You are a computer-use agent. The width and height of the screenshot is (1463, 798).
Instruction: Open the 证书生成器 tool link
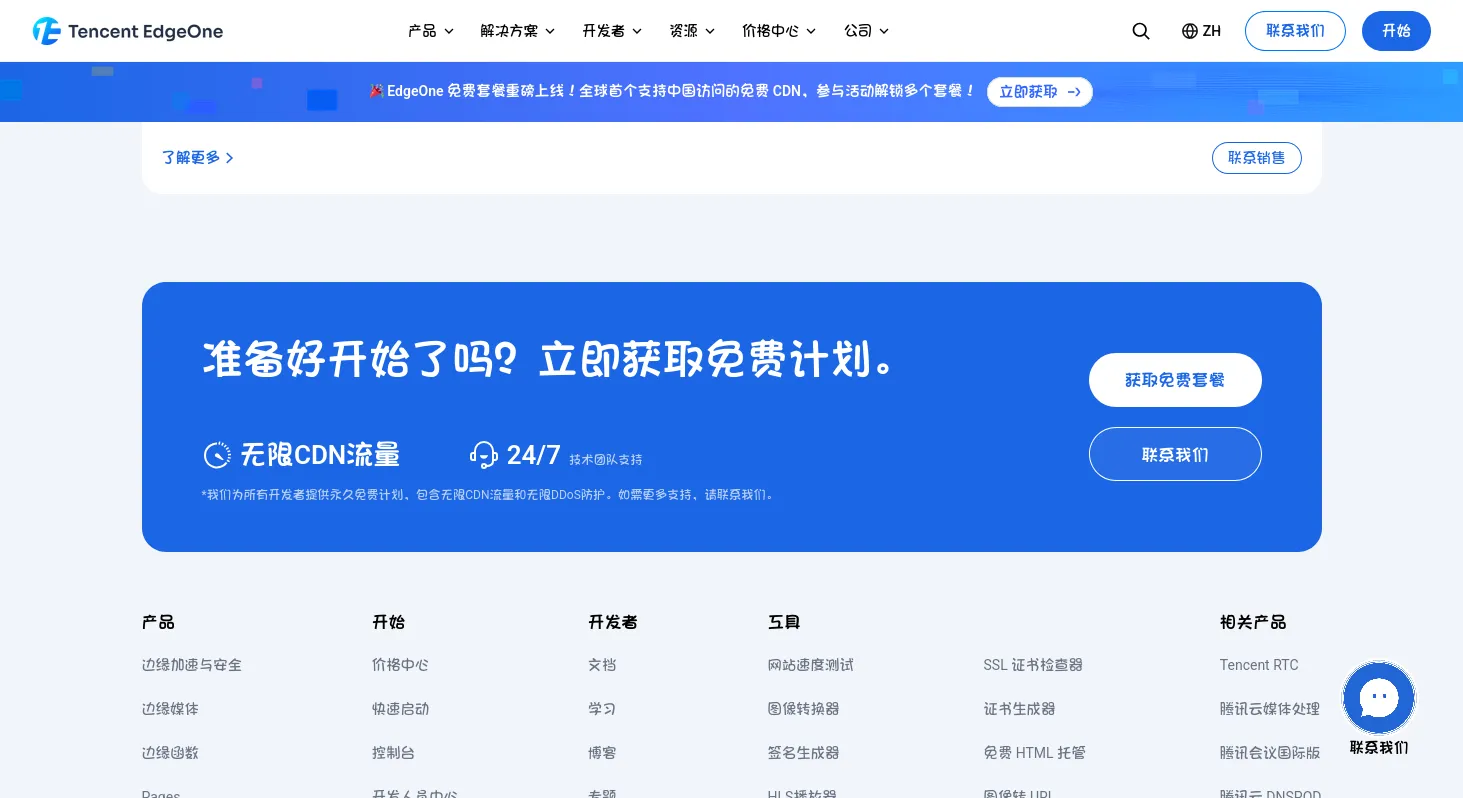(x=1020, y=709)
